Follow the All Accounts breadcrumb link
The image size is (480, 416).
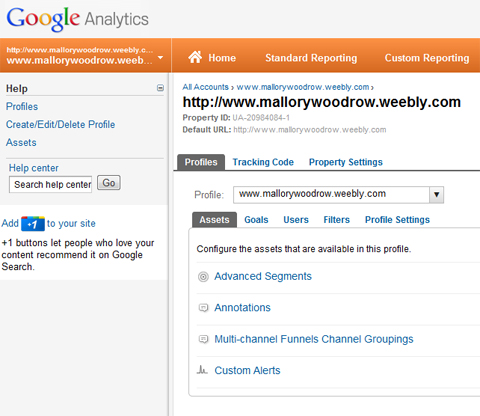(205, 87)
